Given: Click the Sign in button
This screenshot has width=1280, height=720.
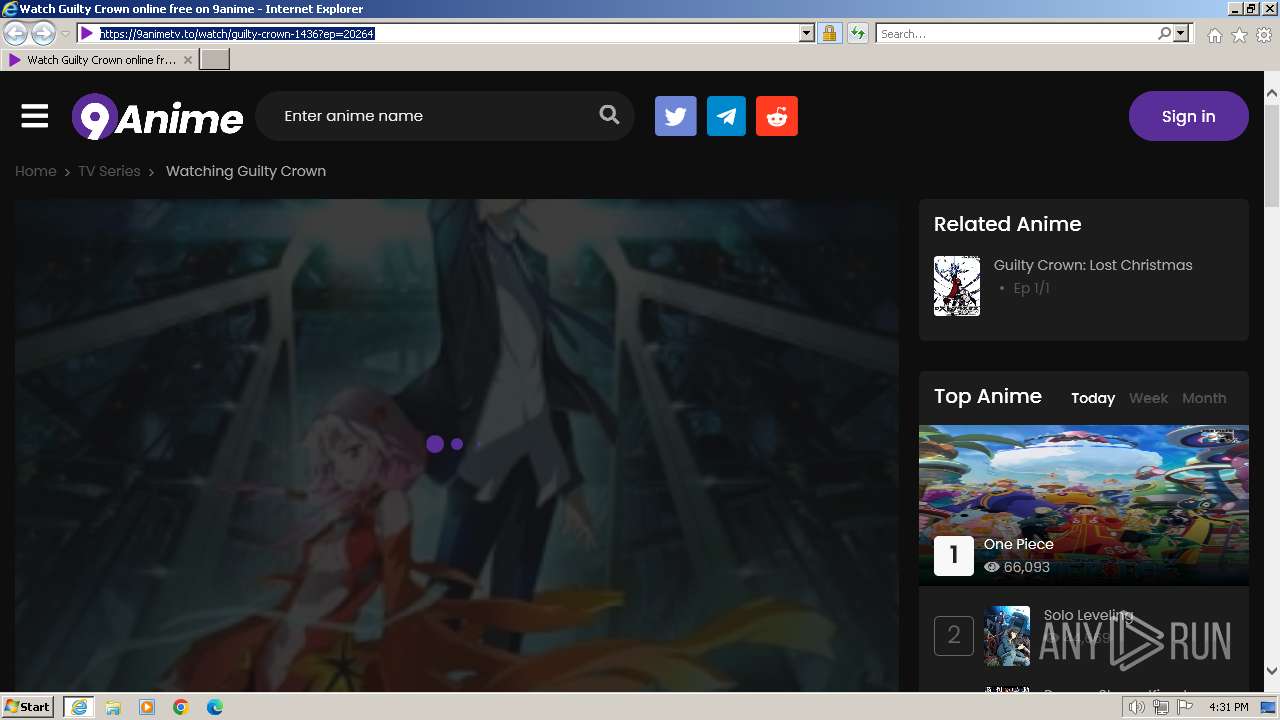Looking at the screenshot, I should coord(1189,116).
